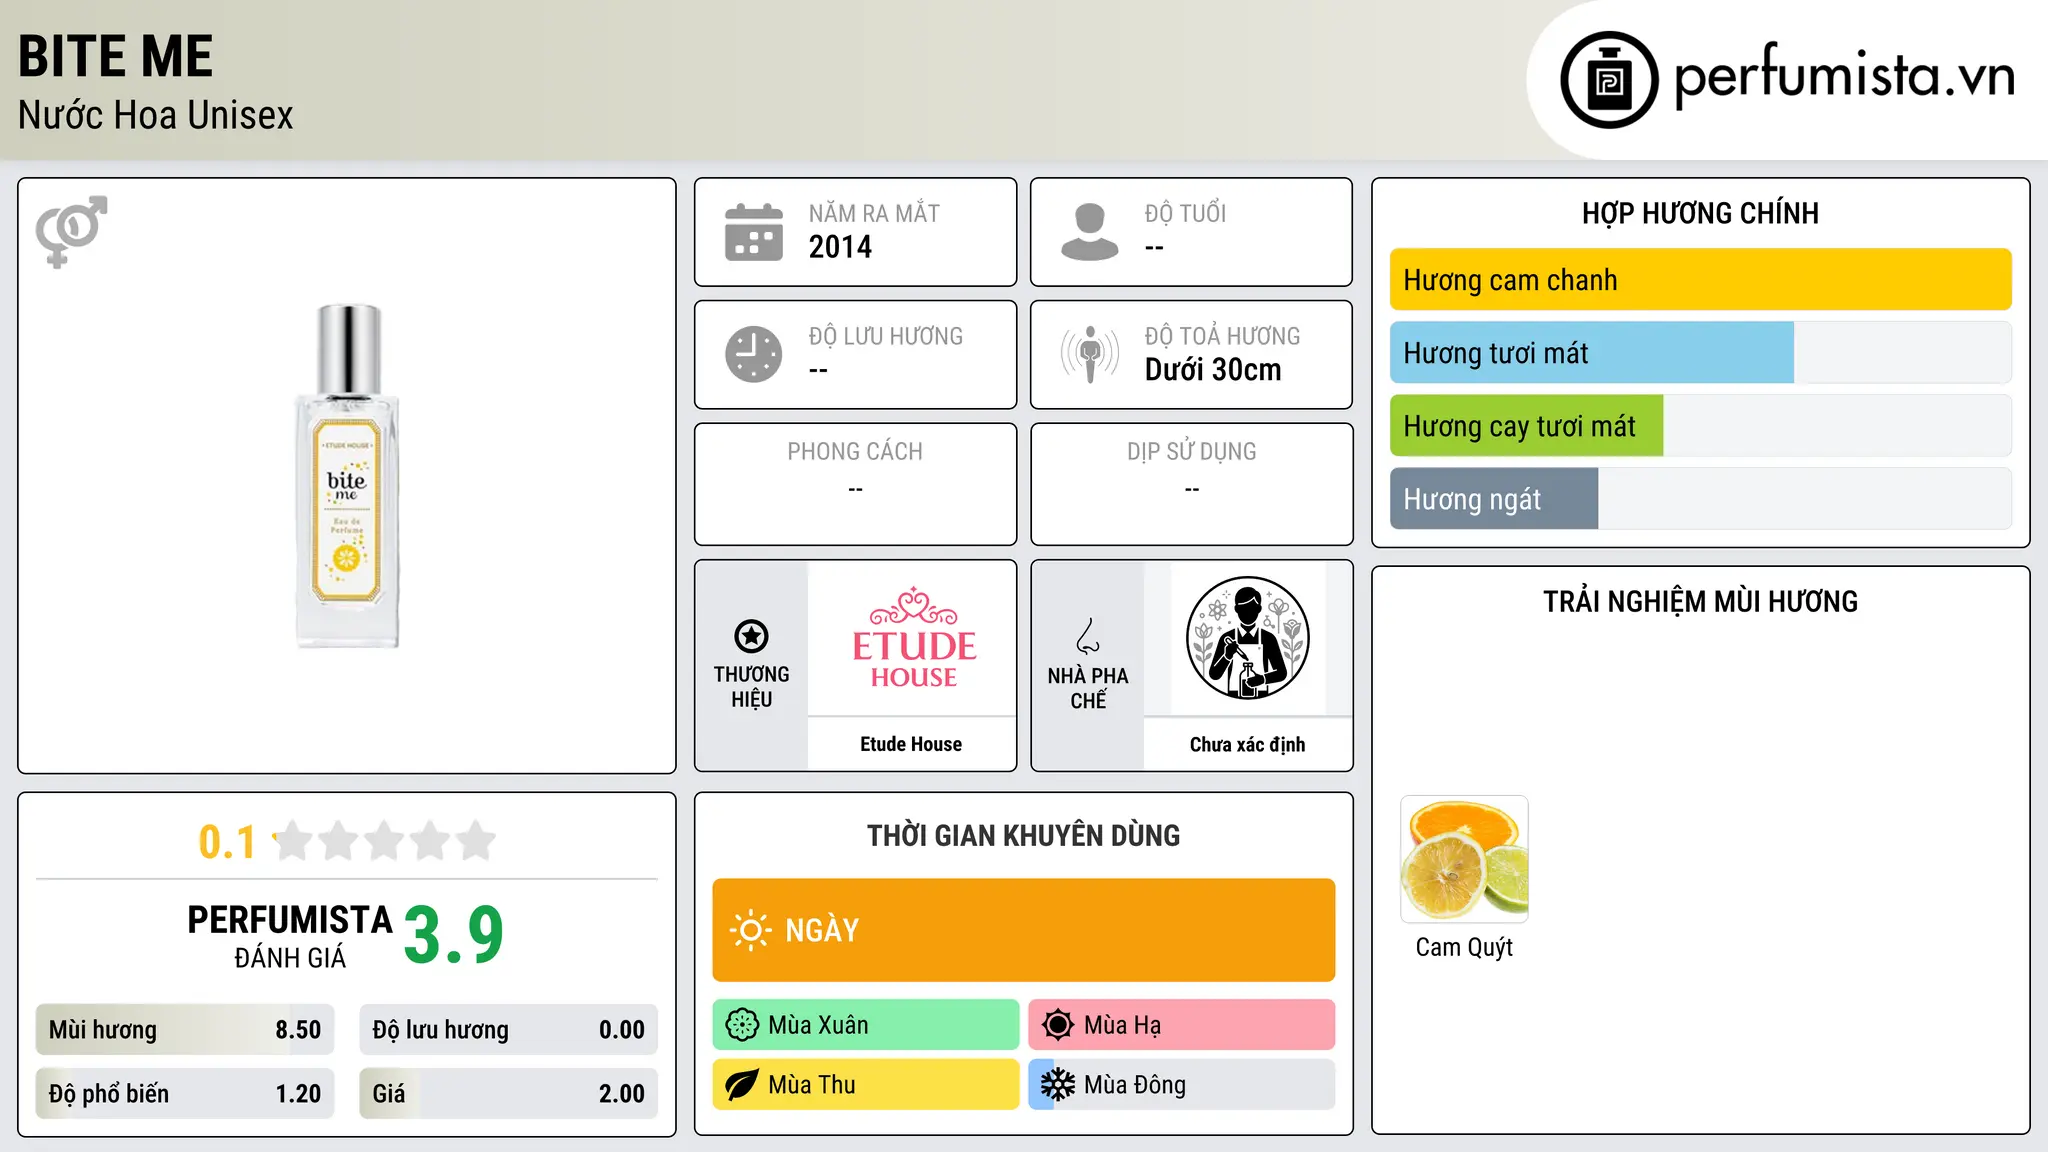Click the orange NGÀY time bar

(1023, 930)
